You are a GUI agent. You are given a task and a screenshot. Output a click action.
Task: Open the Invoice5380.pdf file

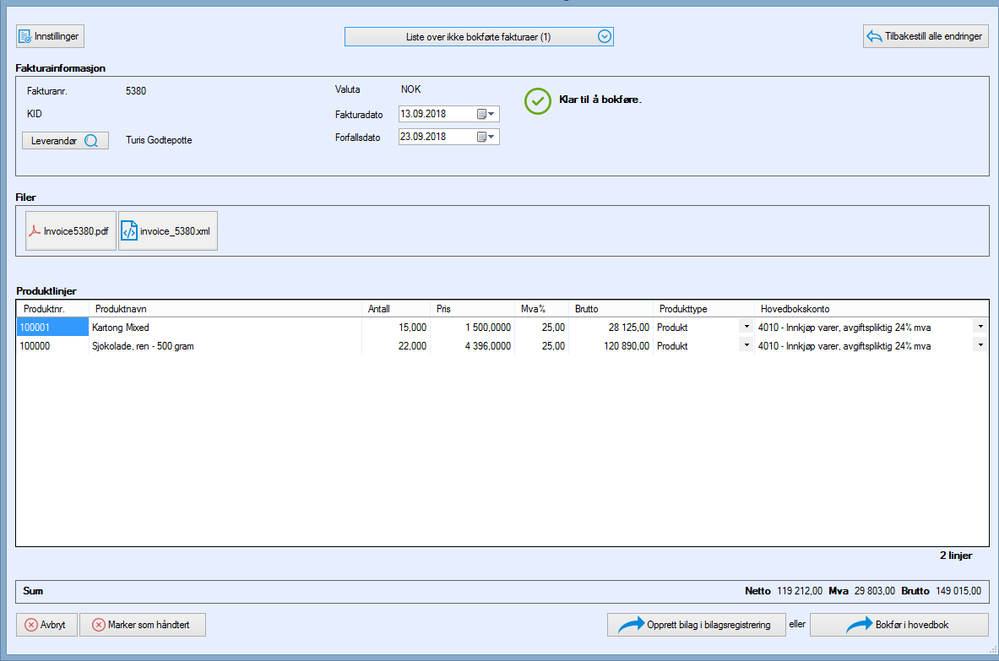pyautogui.click(x=71, y=231)
